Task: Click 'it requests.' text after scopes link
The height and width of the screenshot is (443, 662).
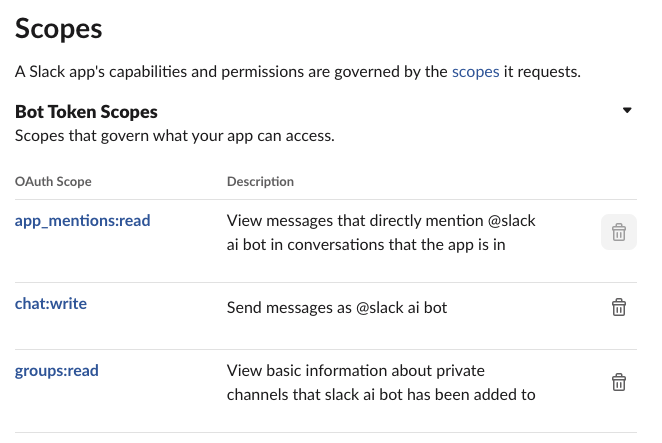Action: coord(542,72)
